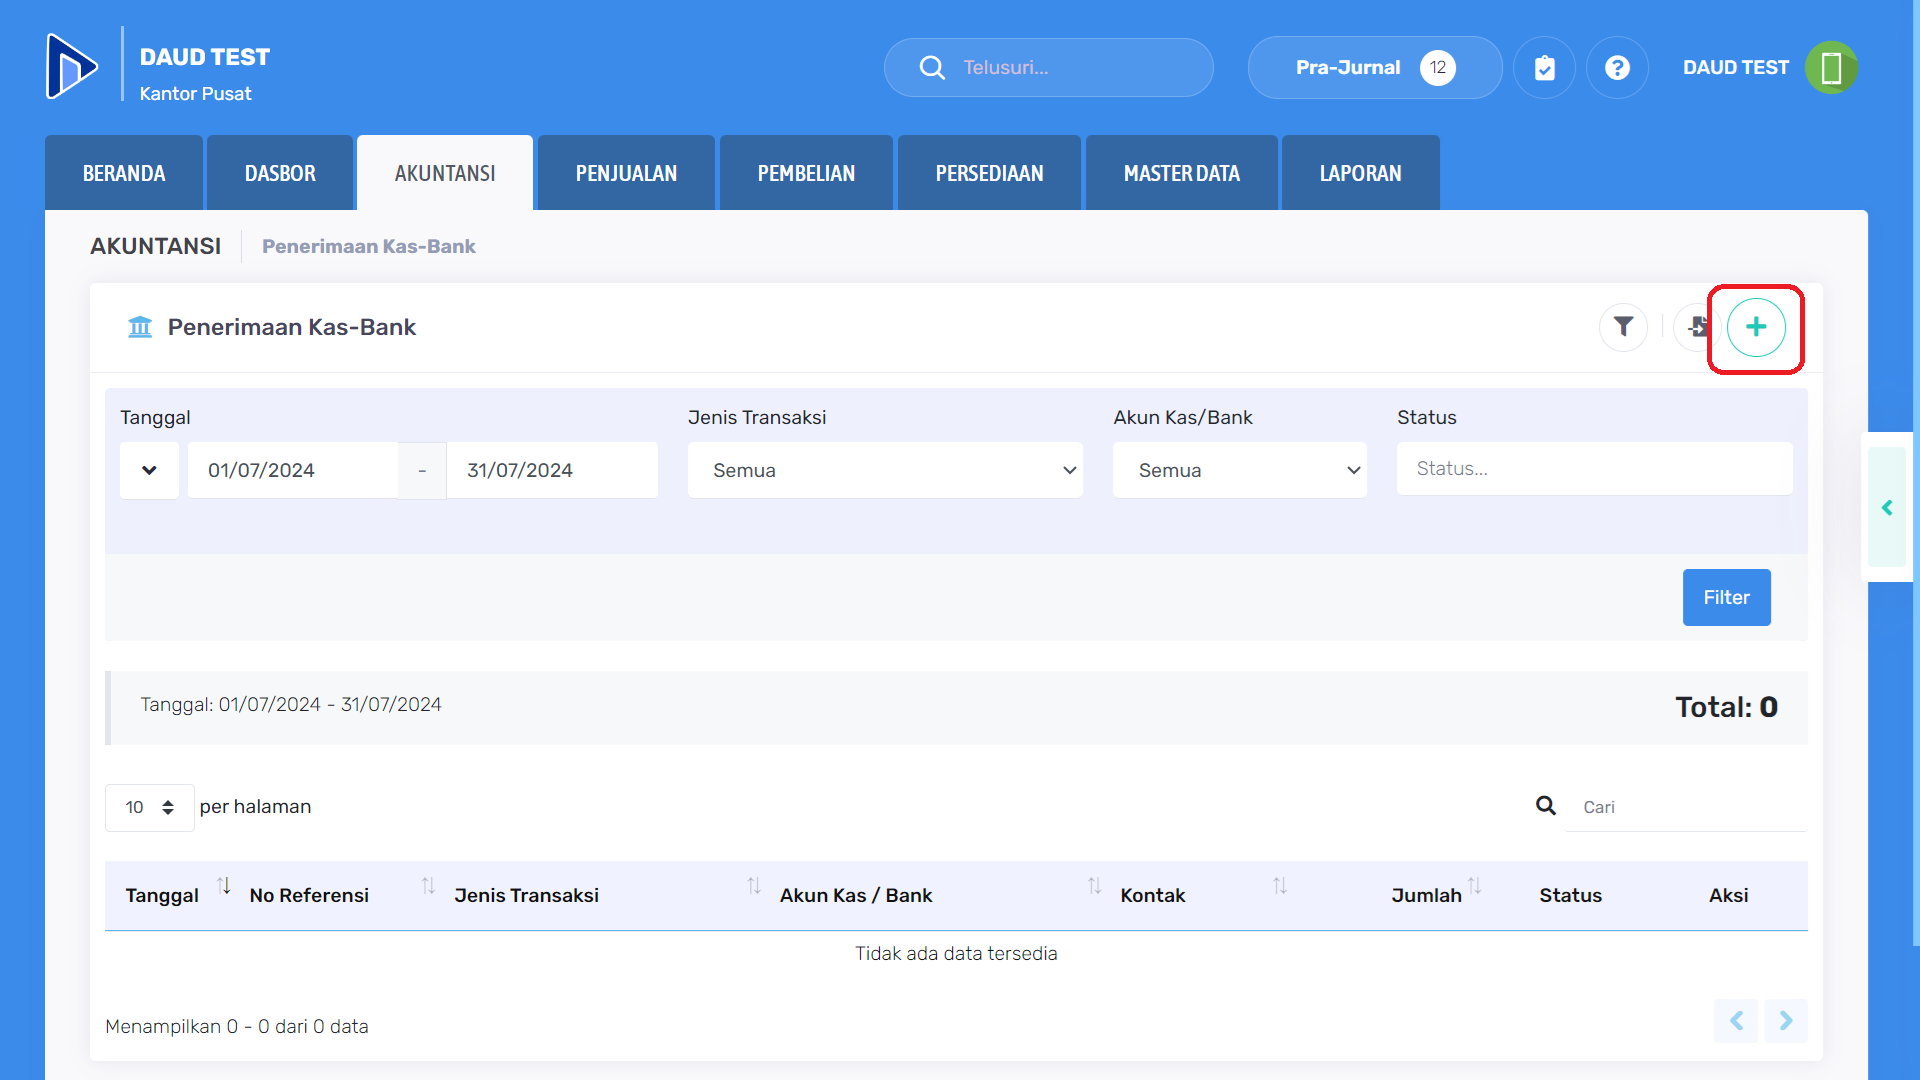Click the page vertical scrollbar

pyautogui.click(x=1916, y=472)
